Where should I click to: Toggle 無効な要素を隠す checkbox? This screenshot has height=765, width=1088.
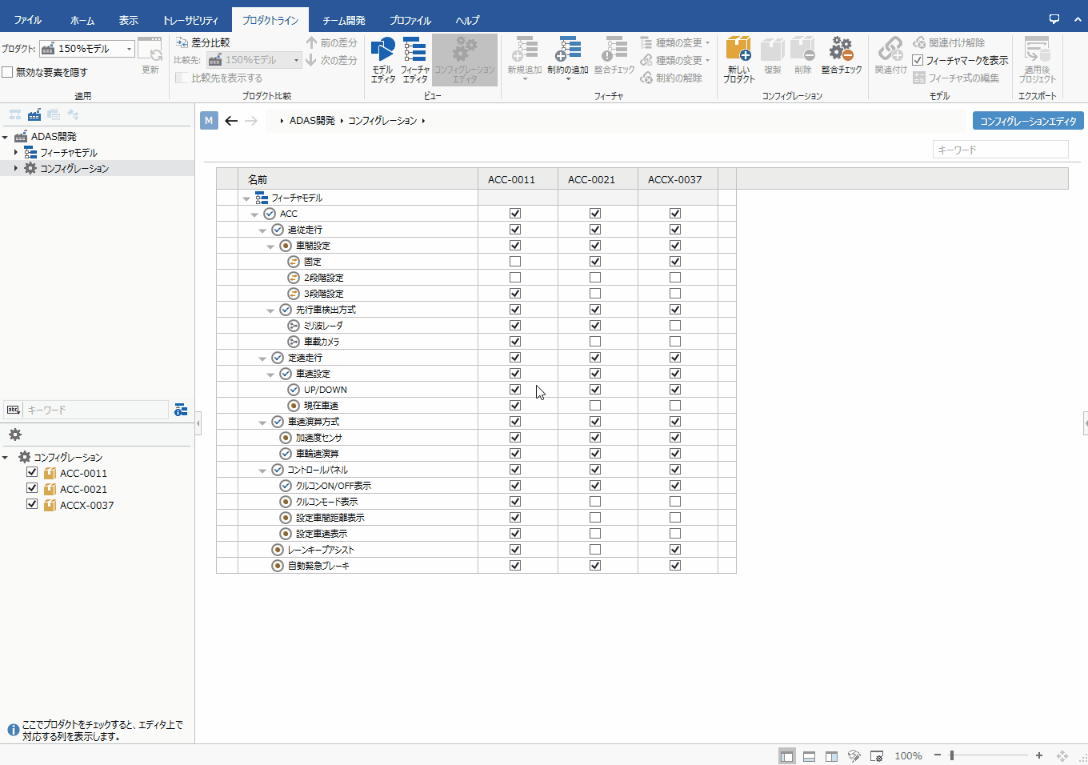click(8, 72)
